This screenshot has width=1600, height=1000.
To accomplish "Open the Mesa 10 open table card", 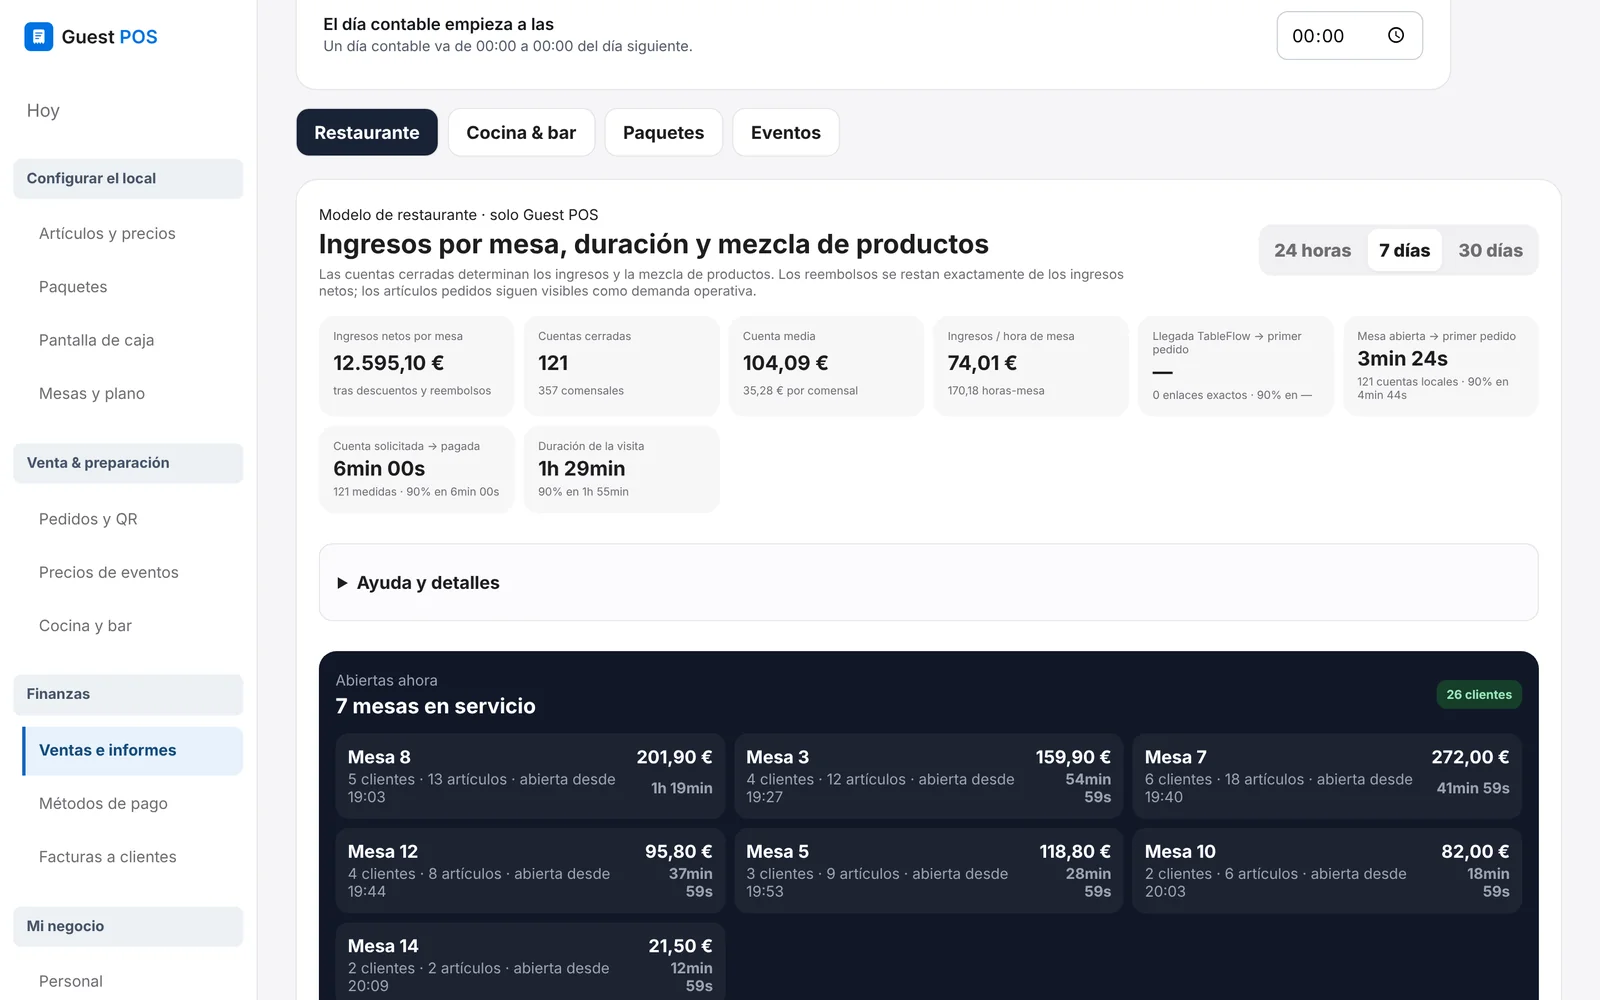I will tap(1327, 871).
